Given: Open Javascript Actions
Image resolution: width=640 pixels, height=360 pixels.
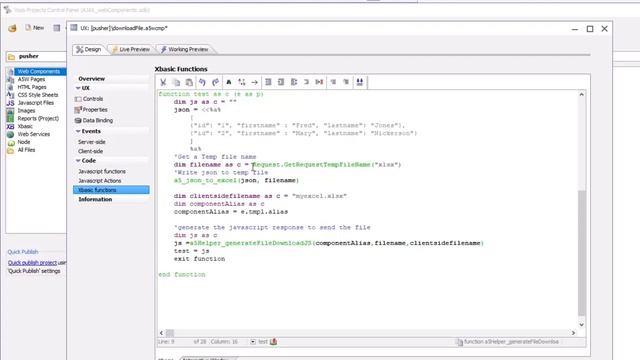Looking at the screenshot, I should click(100, 180).
